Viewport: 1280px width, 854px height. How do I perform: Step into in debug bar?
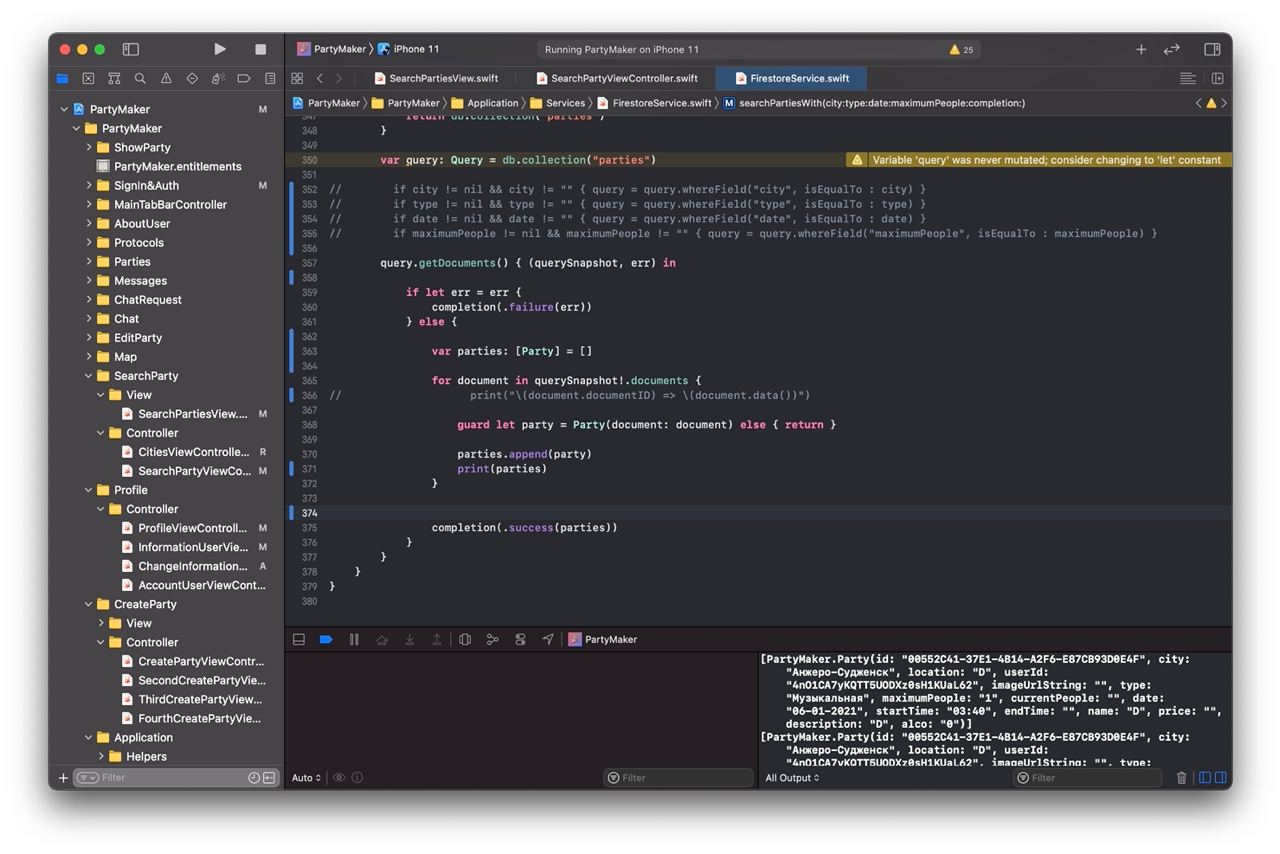(409, 639)
